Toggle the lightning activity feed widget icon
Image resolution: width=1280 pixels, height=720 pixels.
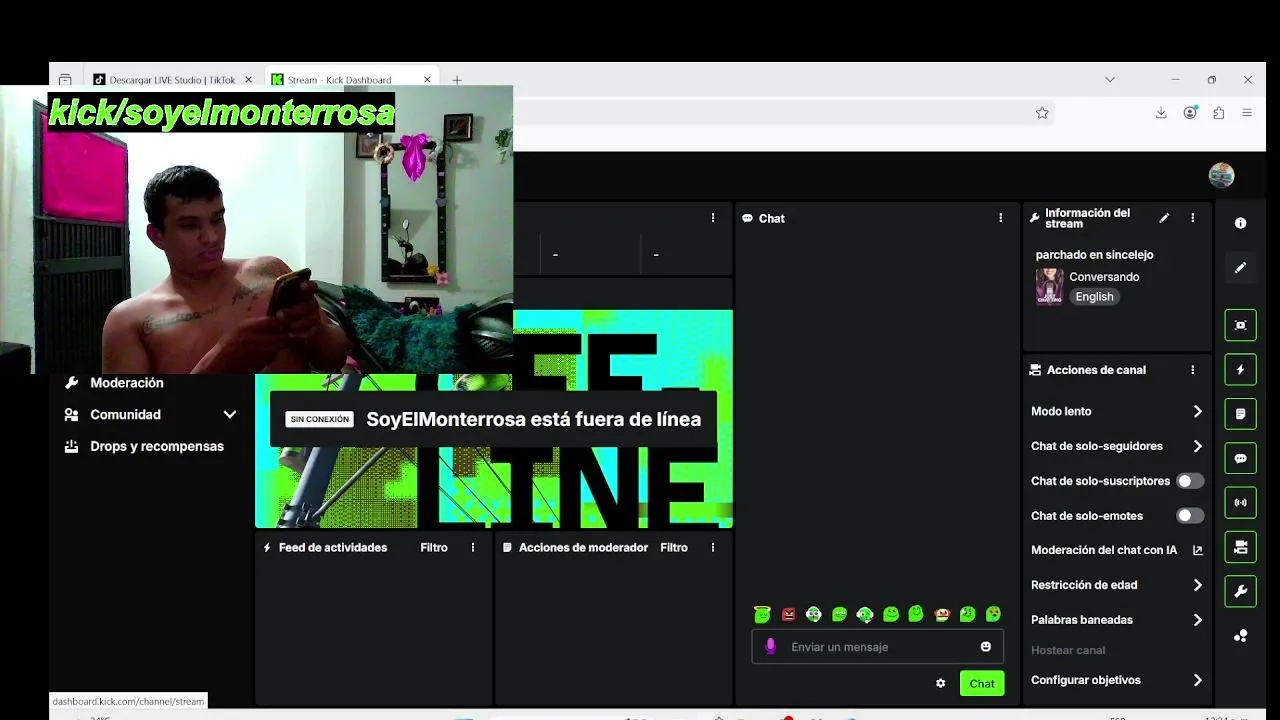pyautogui.click(x=1240, y=369)
